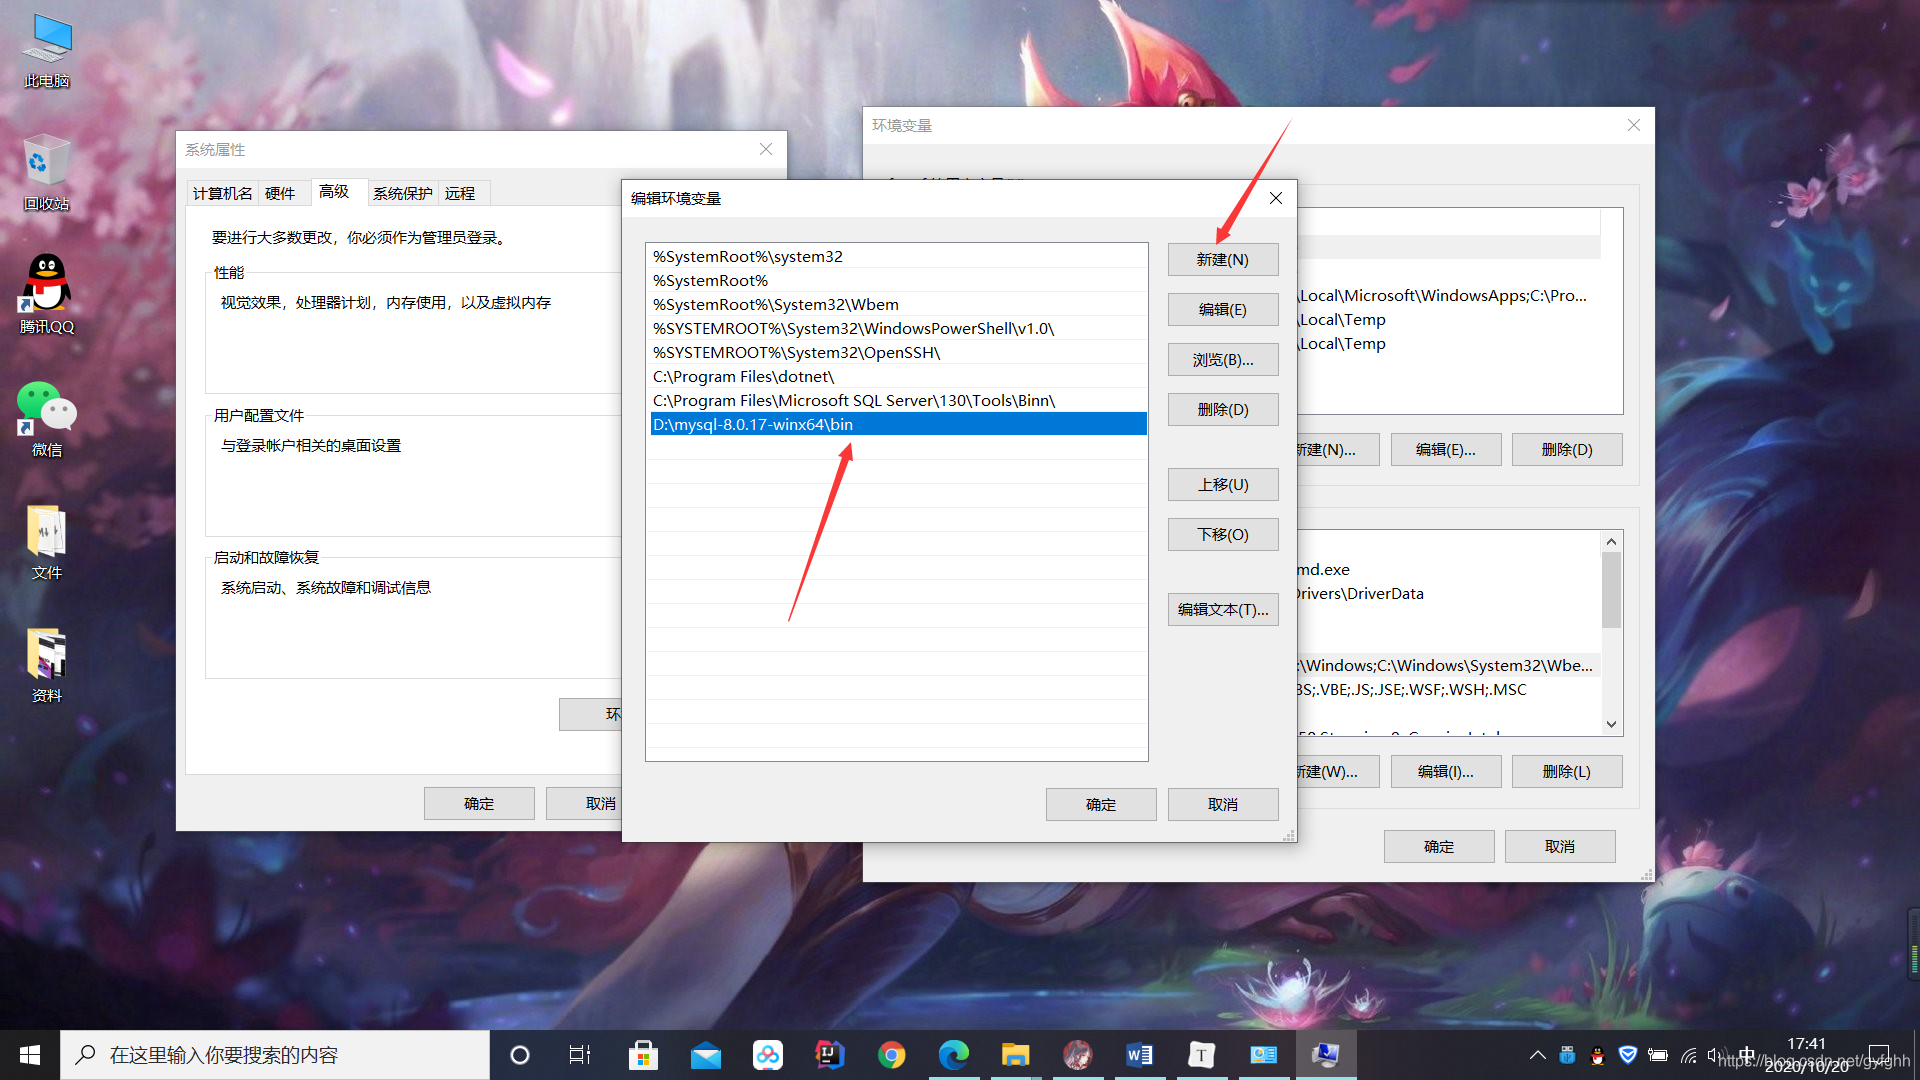This screenshot has width=1920, height=1080.
Task: Open the 资料 folder on desktop
Action: (x=47, y=666)
